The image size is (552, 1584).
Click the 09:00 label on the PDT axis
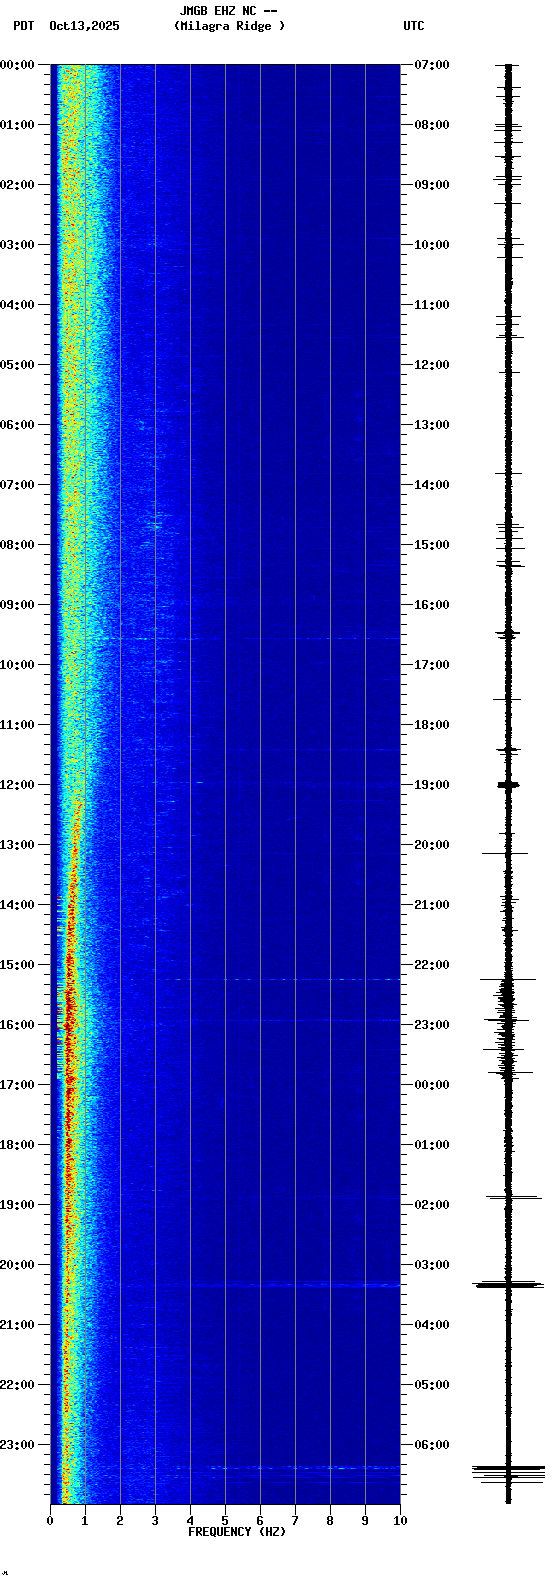tap(17, 605)
